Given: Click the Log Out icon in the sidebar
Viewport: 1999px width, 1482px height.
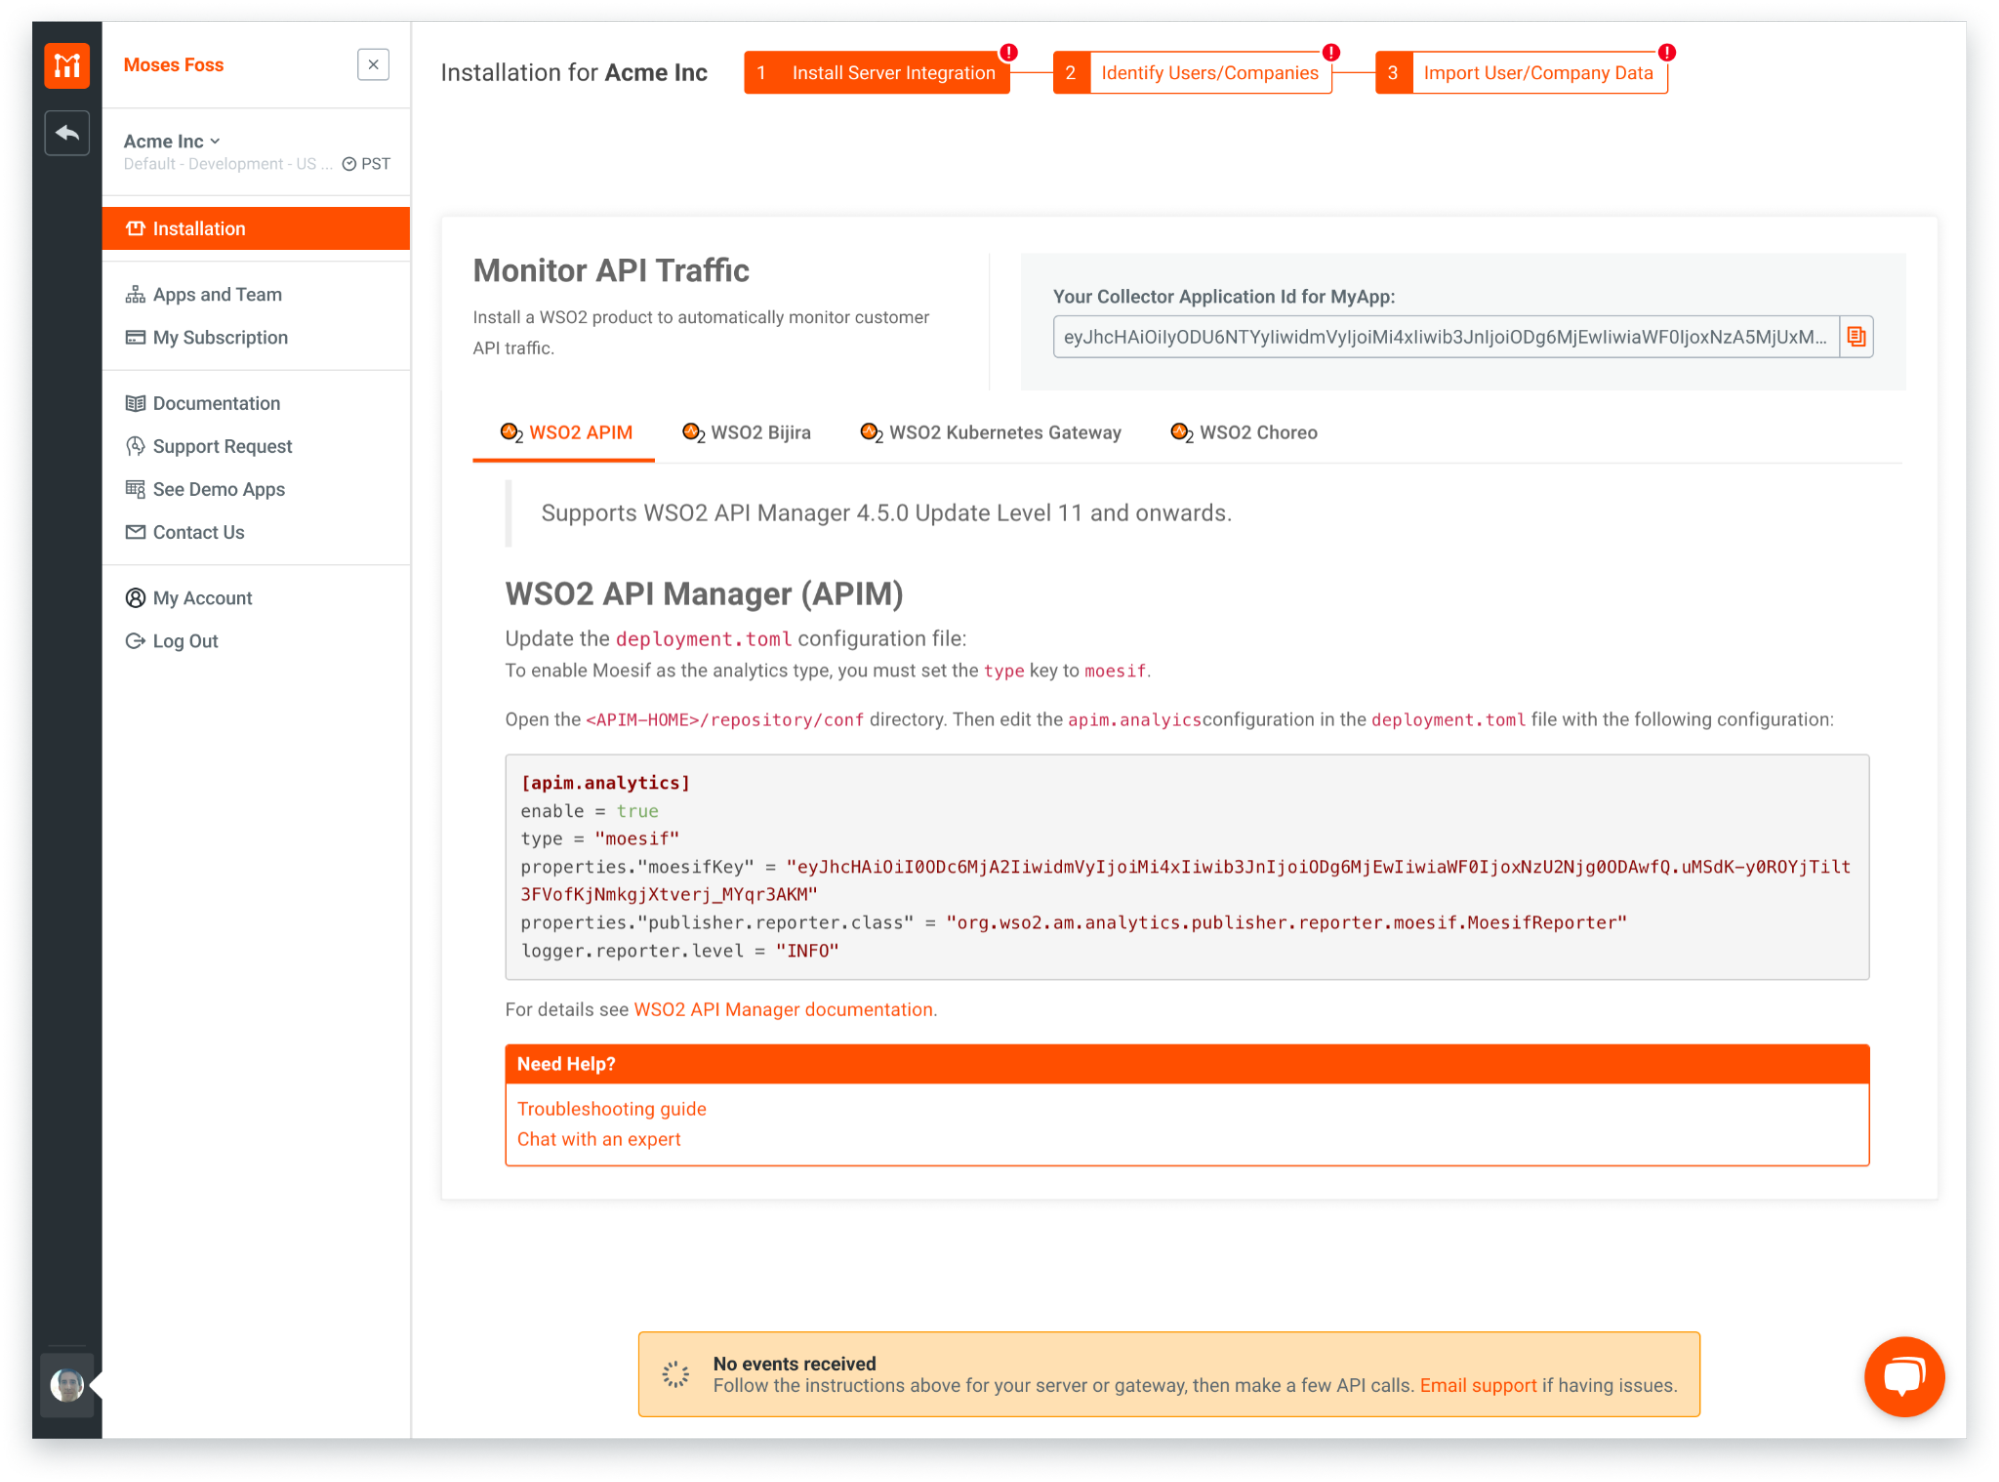Looking at the screenshot, I should tap(136, 640).
